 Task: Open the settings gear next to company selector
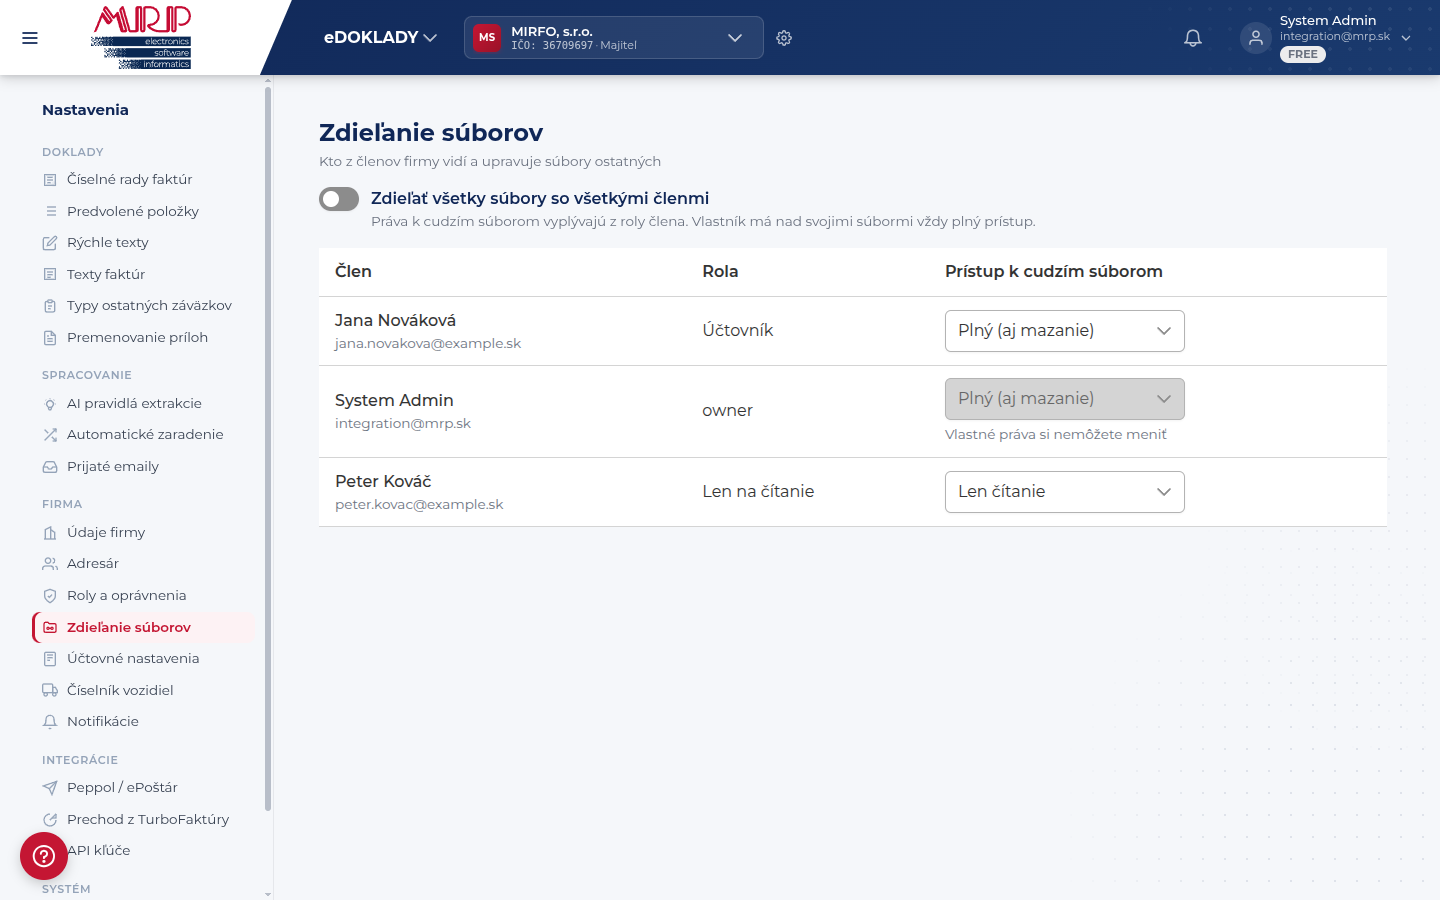[784, 38]
